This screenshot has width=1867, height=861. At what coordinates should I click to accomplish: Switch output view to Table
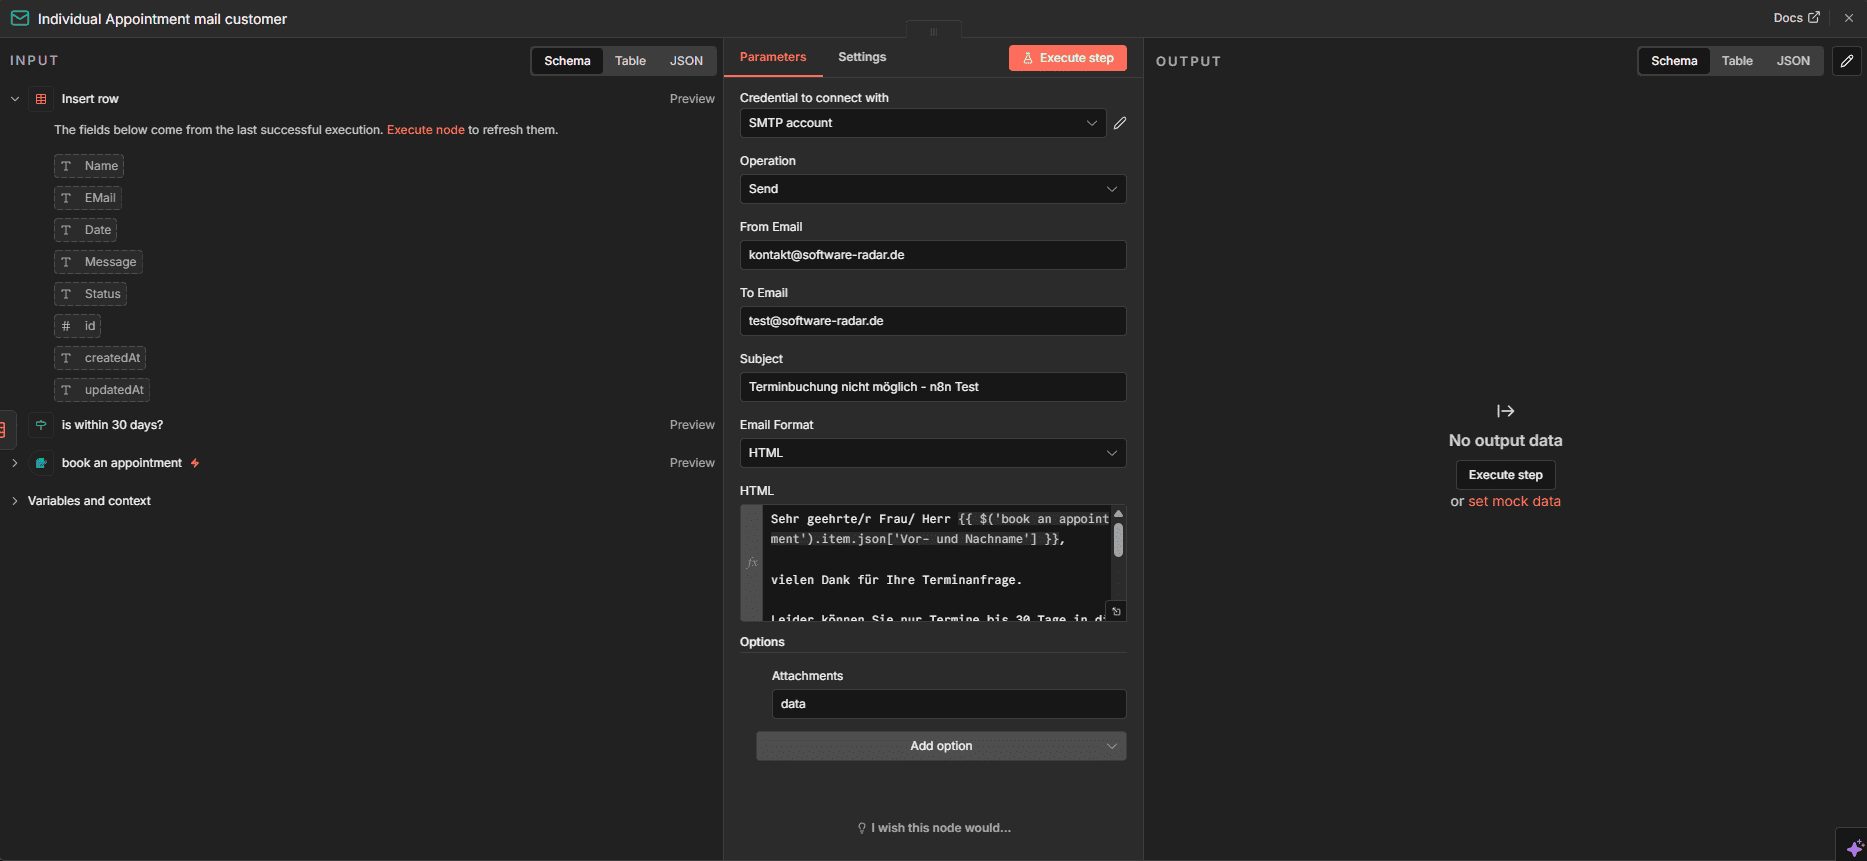click(1736, 61)
